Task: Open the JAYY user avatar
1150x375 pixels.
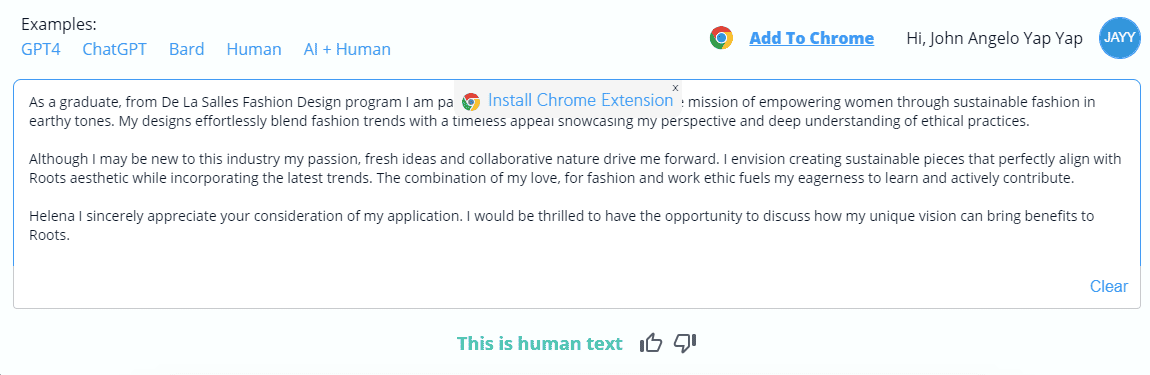Action: (x=1120, y=38)
